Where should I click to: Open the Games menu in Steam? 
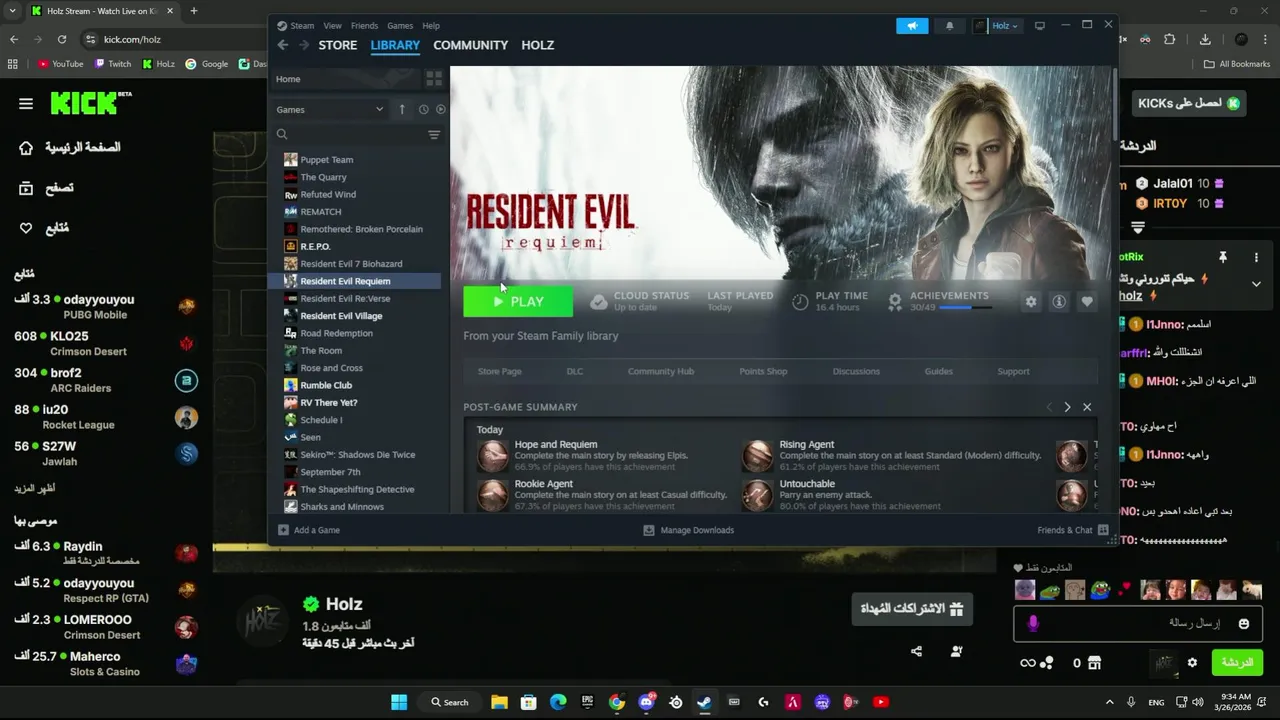tap(400, 26)
